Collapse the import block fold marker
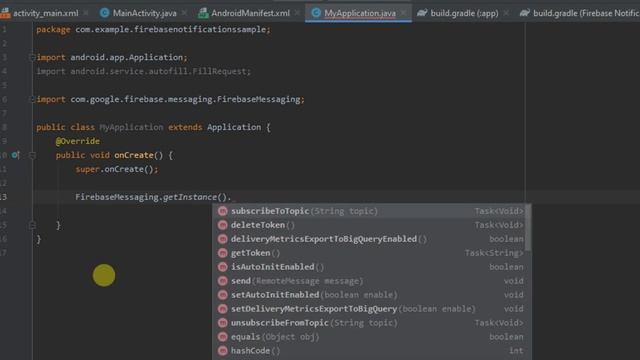 pos(32,57)
